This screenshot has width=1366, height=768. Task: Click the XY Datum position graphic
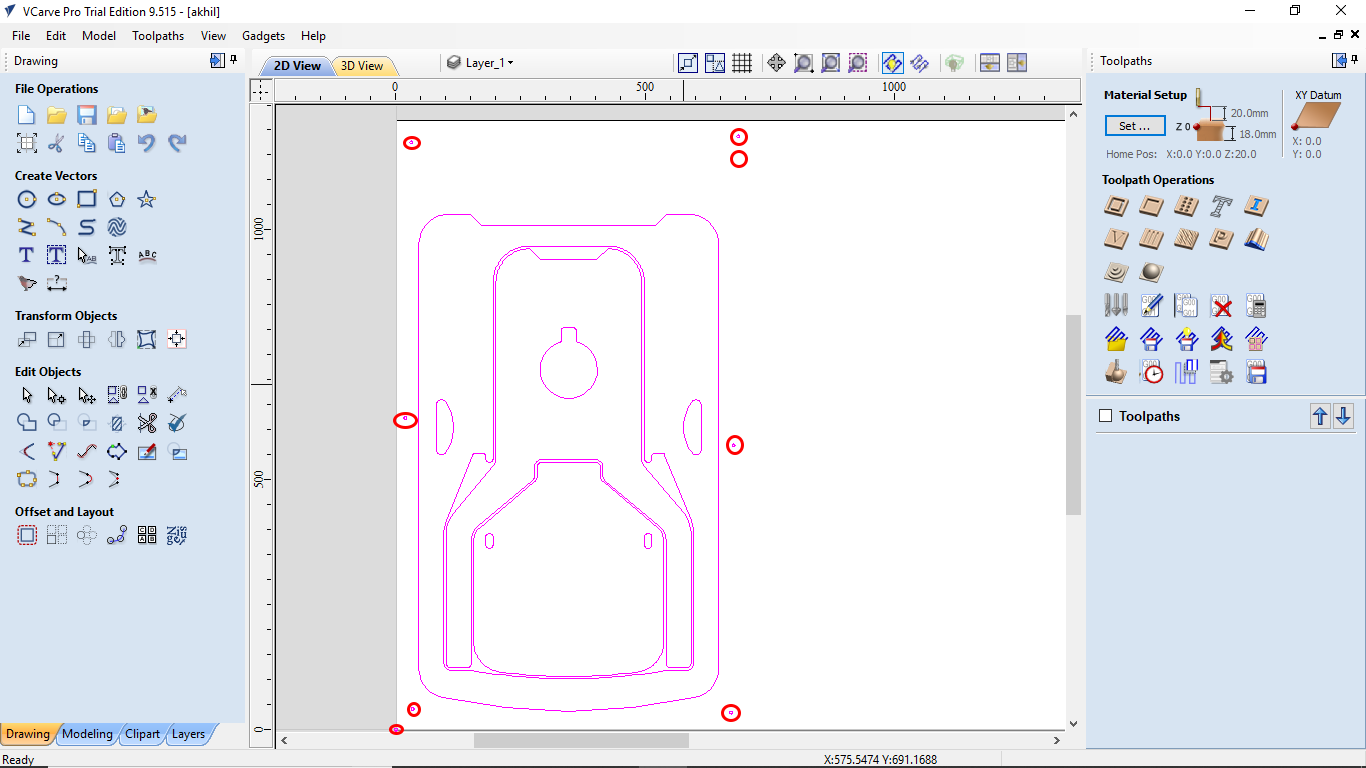point(1316,117)
